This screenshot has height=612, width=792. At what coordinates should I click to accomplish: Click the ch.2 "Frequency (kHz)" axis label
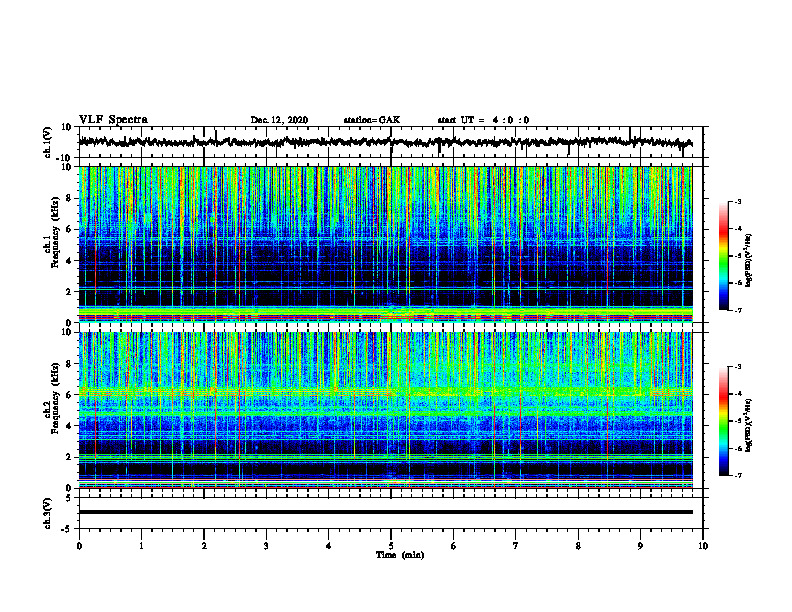pyautogui.click(x=55, y=398)
